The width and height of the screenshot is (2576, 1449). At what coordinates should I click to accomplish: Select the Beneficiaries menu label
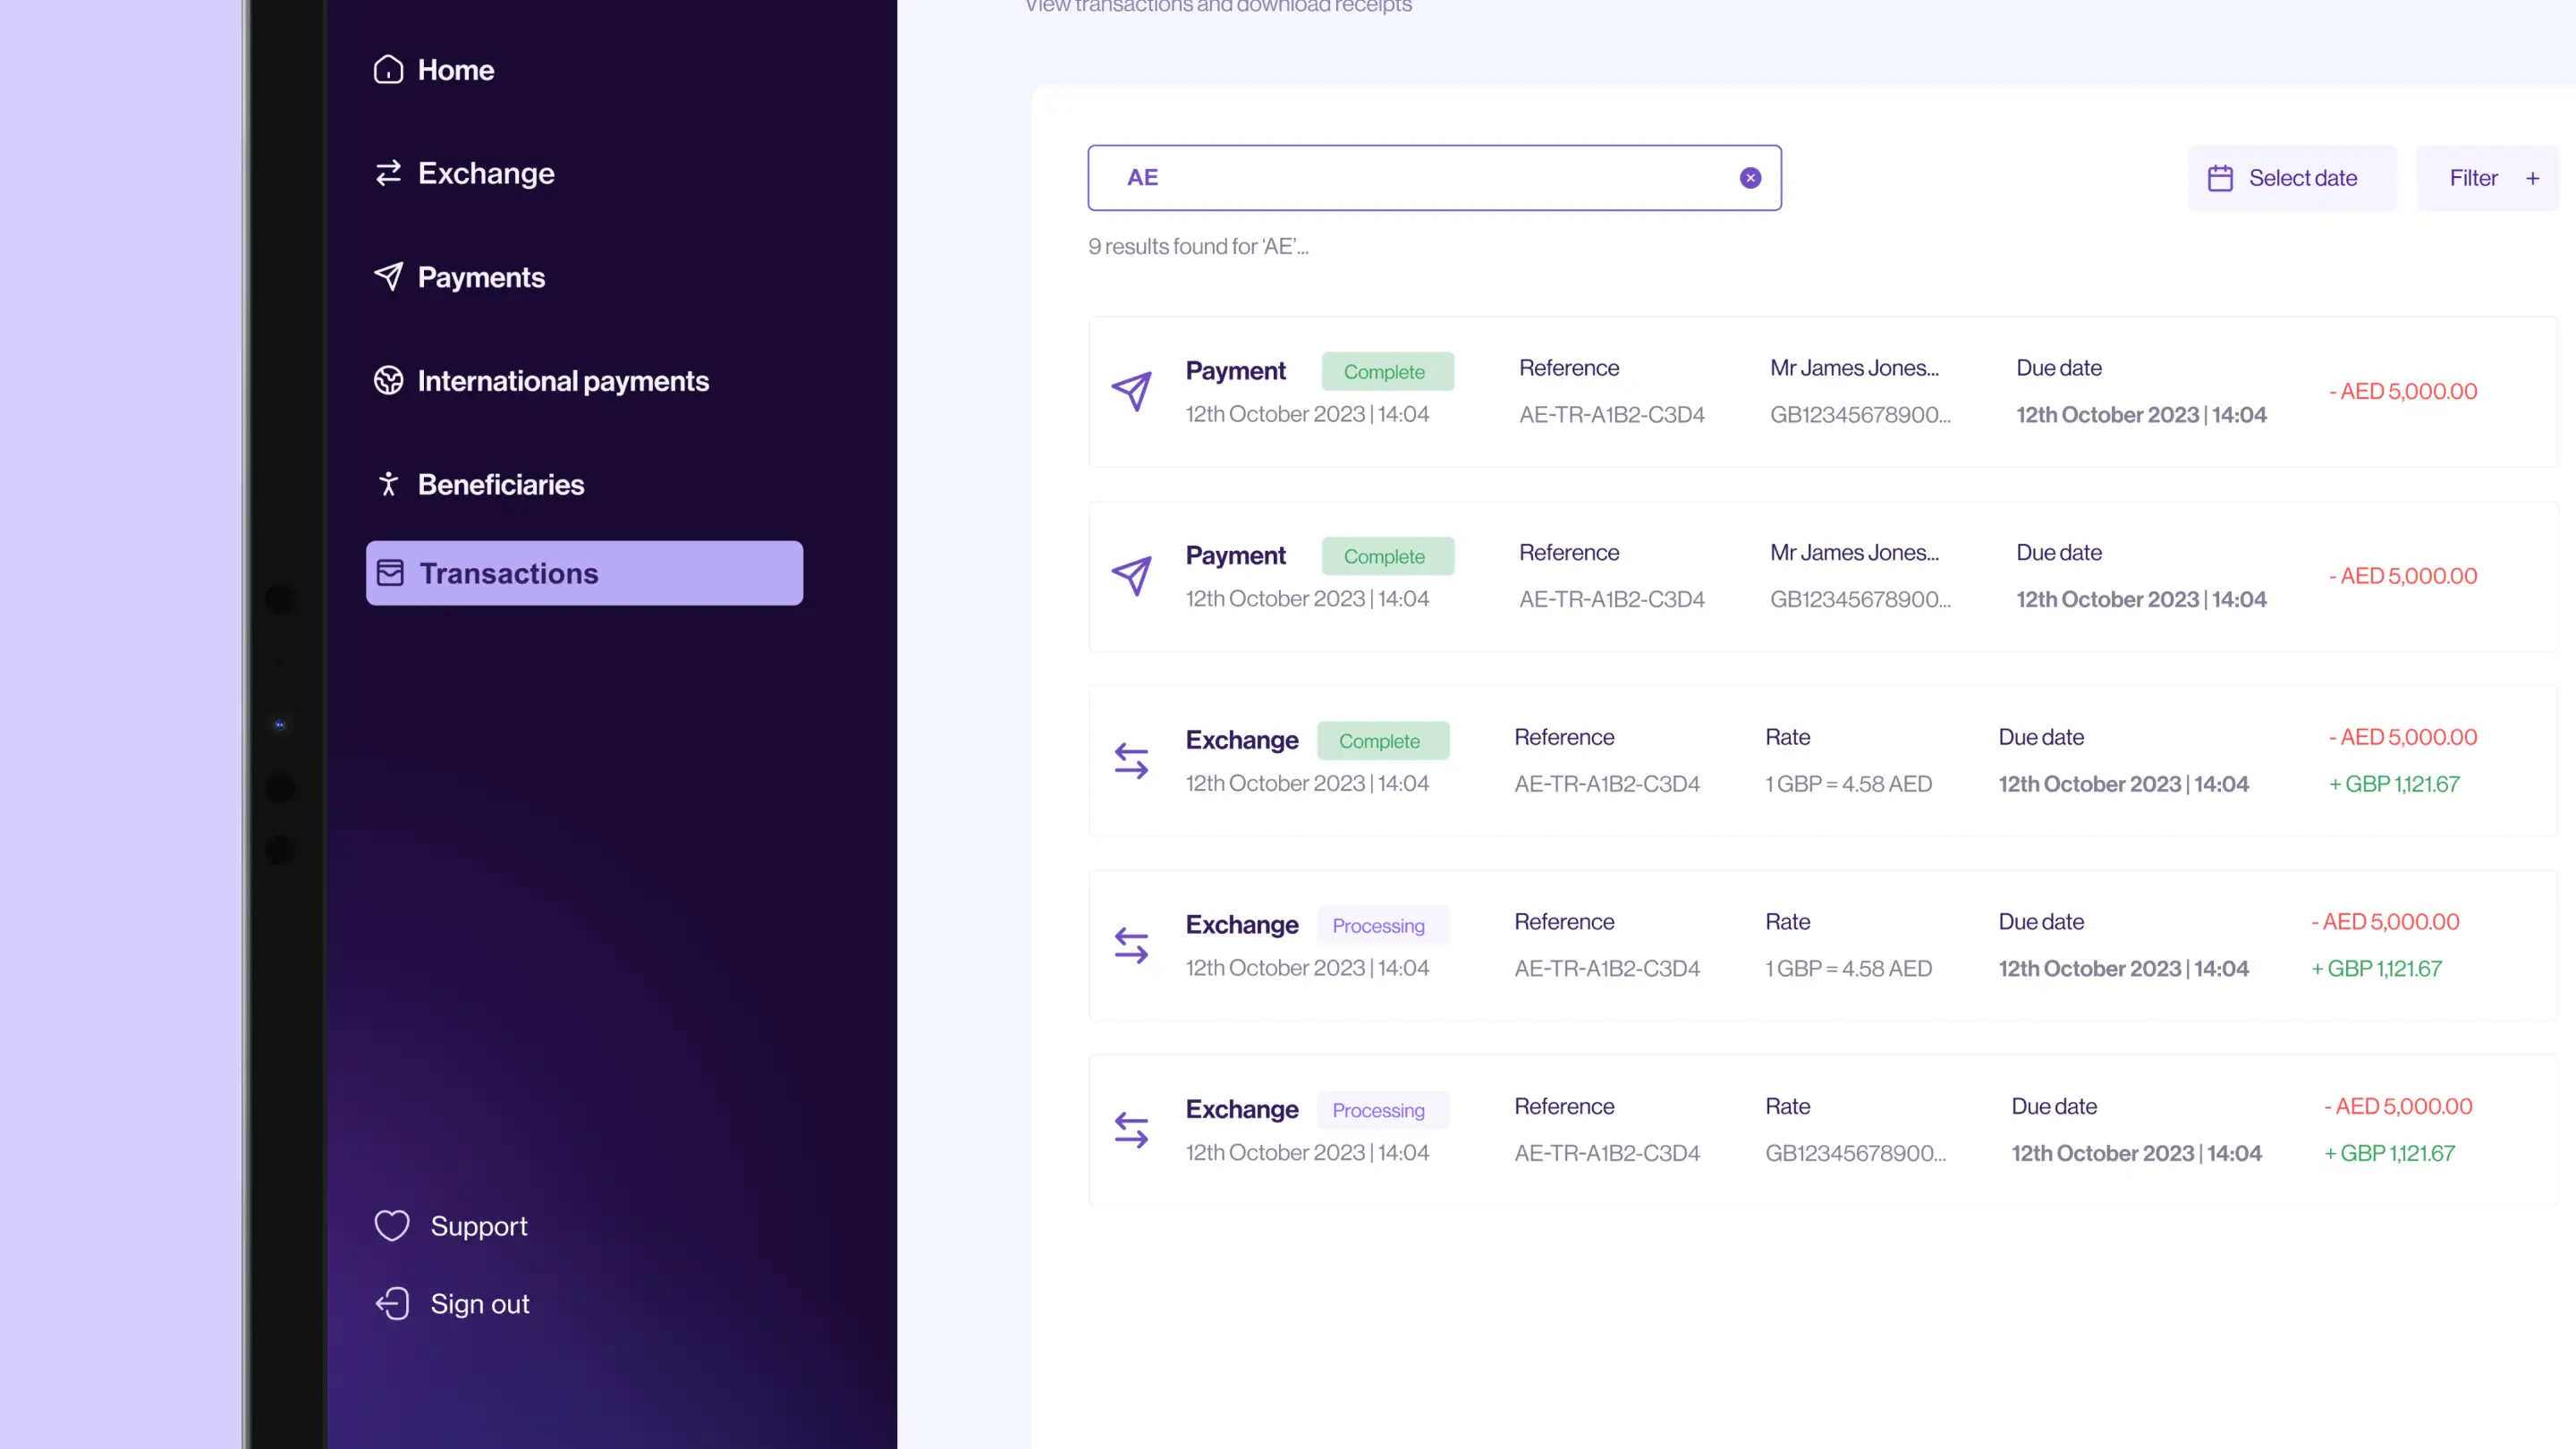pos(500,485)
